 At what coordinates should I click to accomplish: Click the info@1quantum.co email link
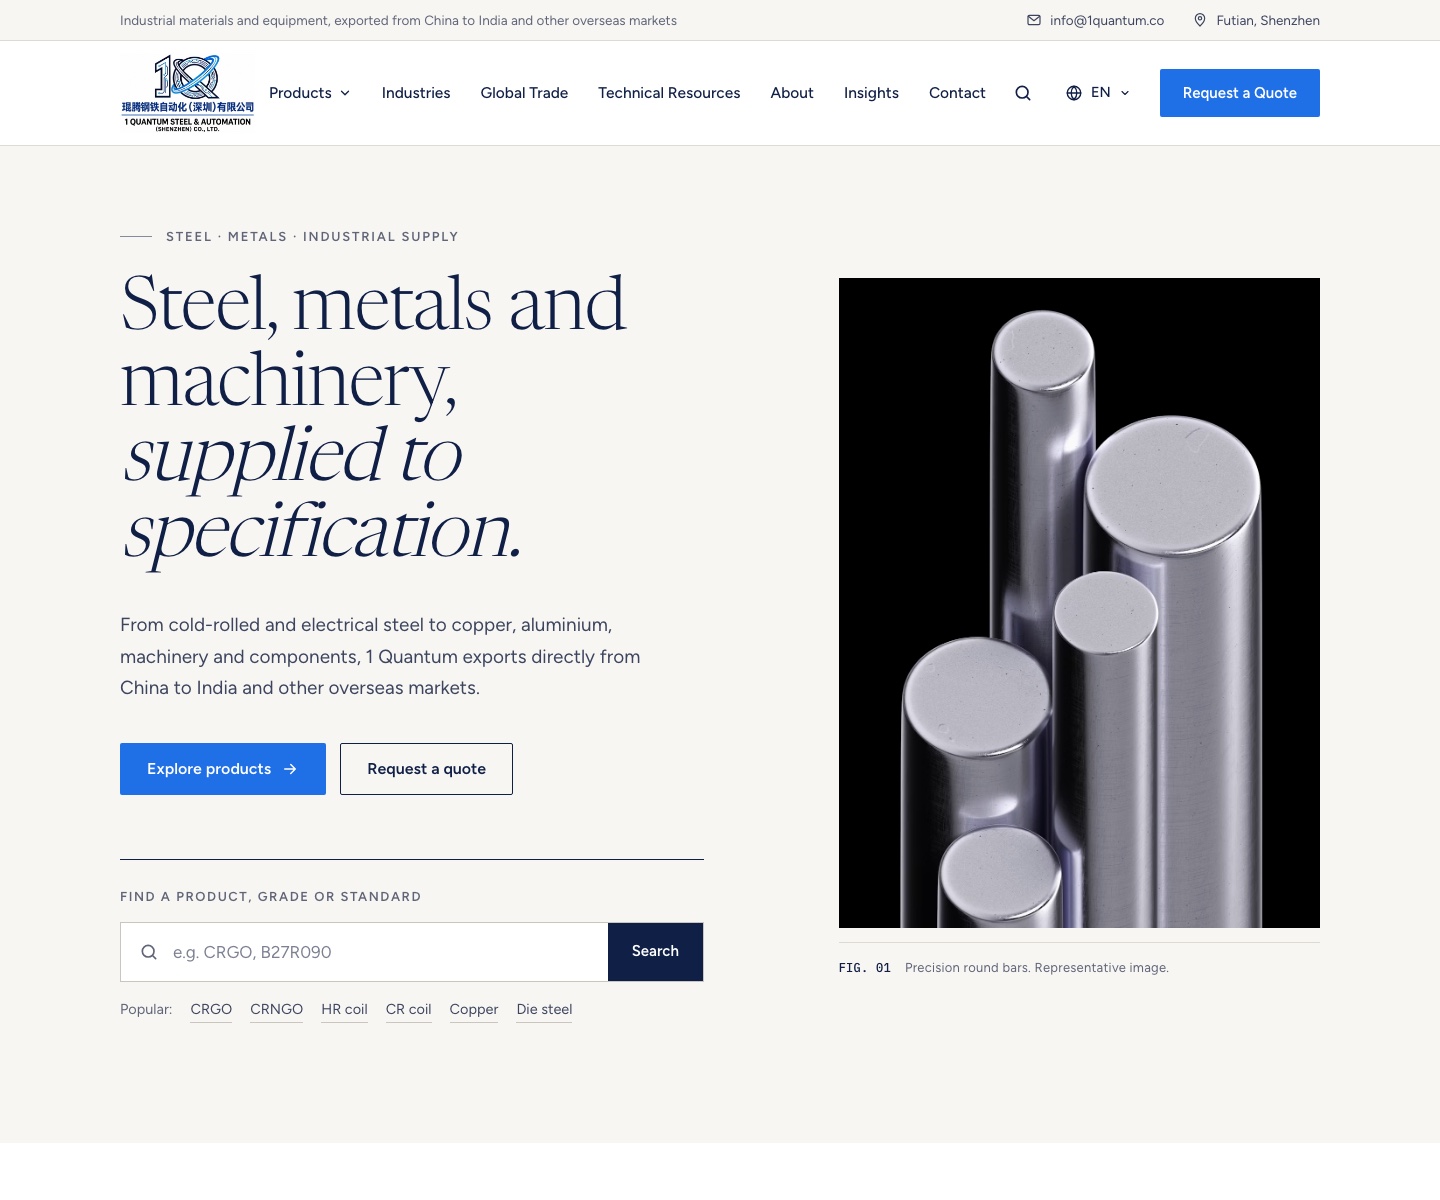[1107, 20]
